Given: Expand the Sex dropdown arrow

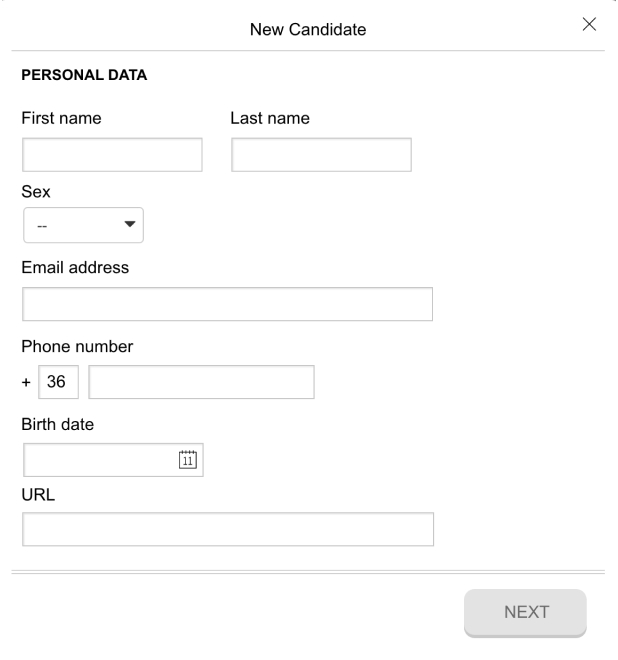Looking at the screenshot, I should [130, 224].
